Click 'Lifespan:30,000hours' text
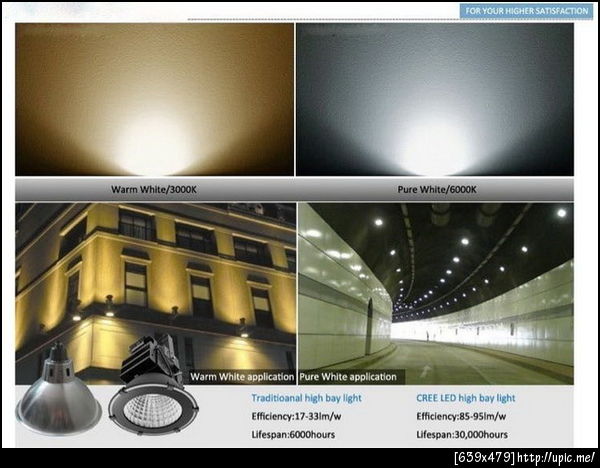 coord(462,435)
